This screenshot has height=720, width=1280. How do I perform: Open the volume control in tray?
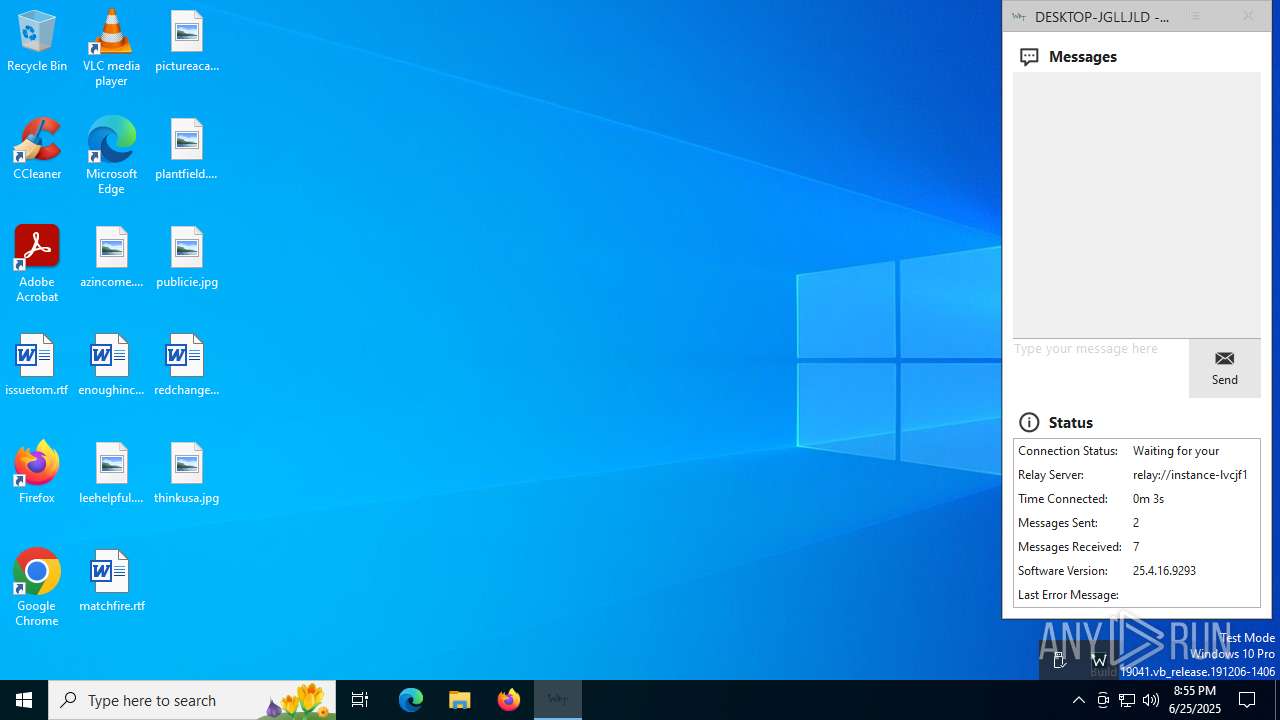pyautogui.click(x=1151, y=700)
